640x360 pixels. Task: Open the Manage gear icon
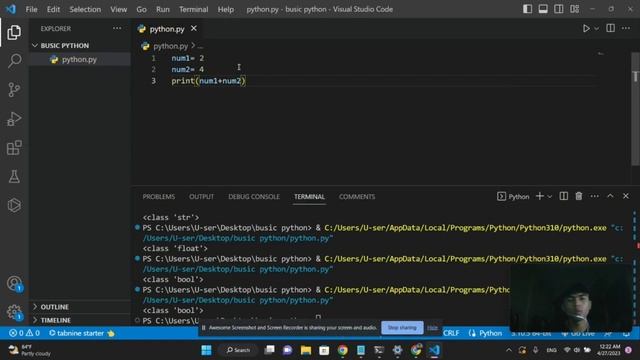coord(14,312)
